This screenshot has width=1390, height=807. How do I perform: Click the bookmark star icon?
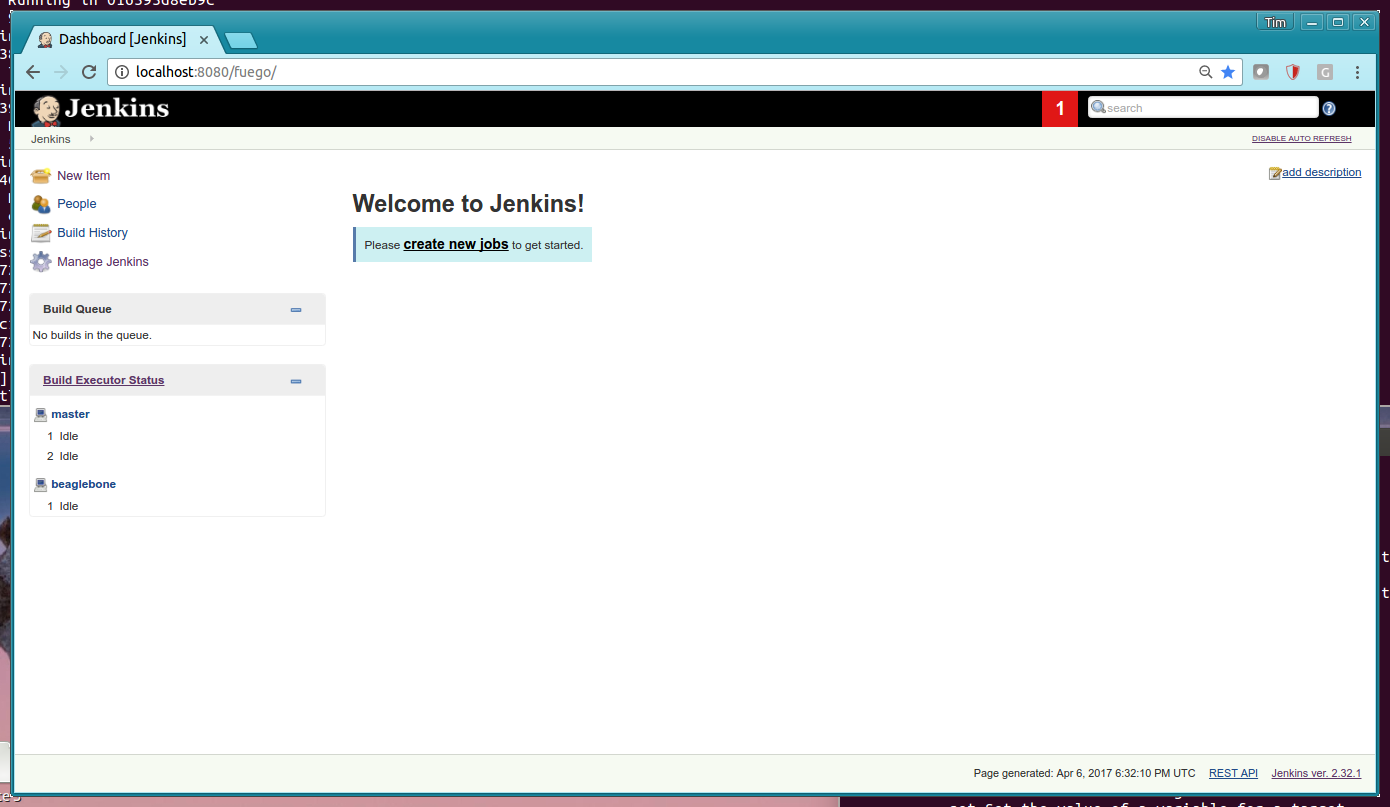point(1228,72)
